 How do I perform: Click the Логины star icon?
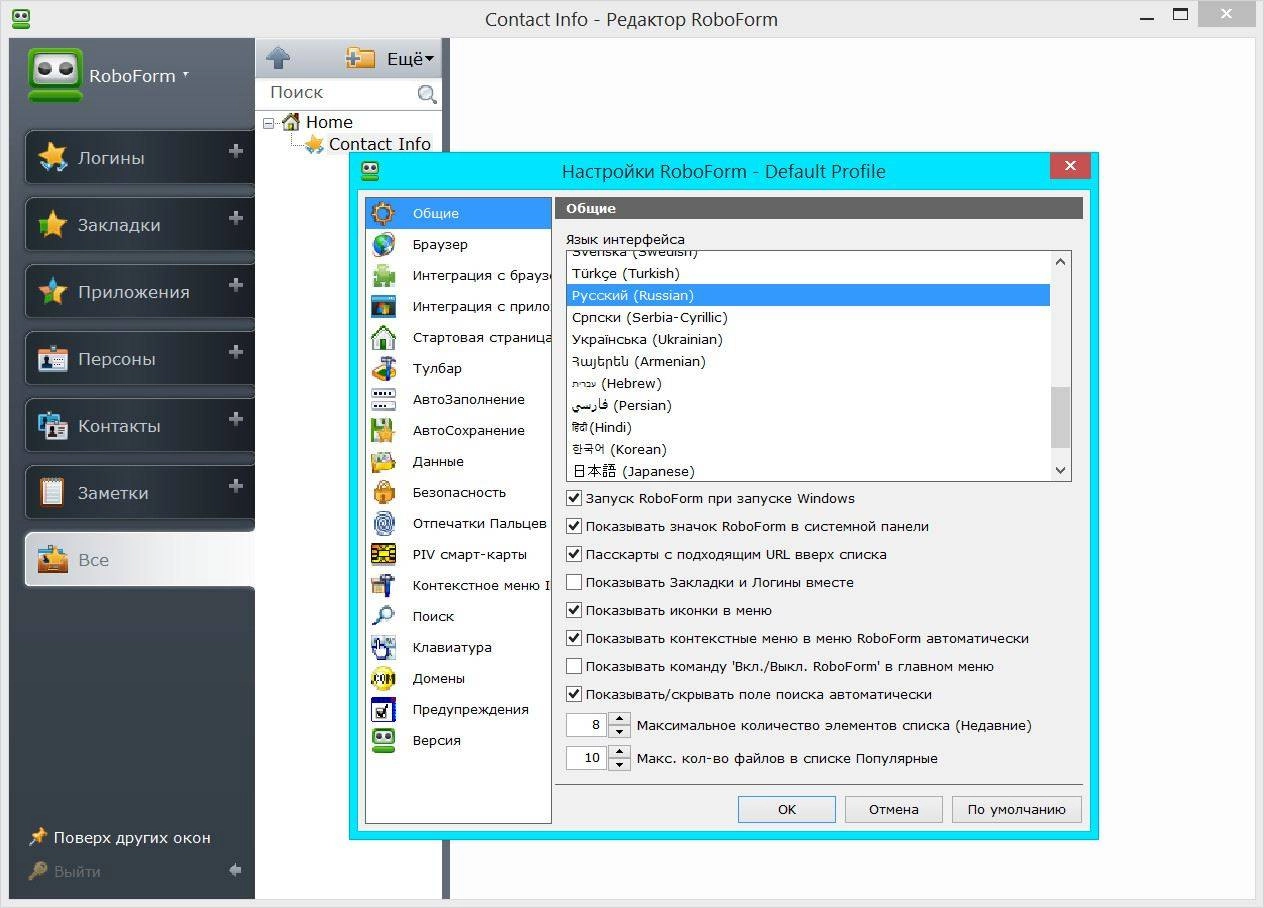tap(52, 158)
